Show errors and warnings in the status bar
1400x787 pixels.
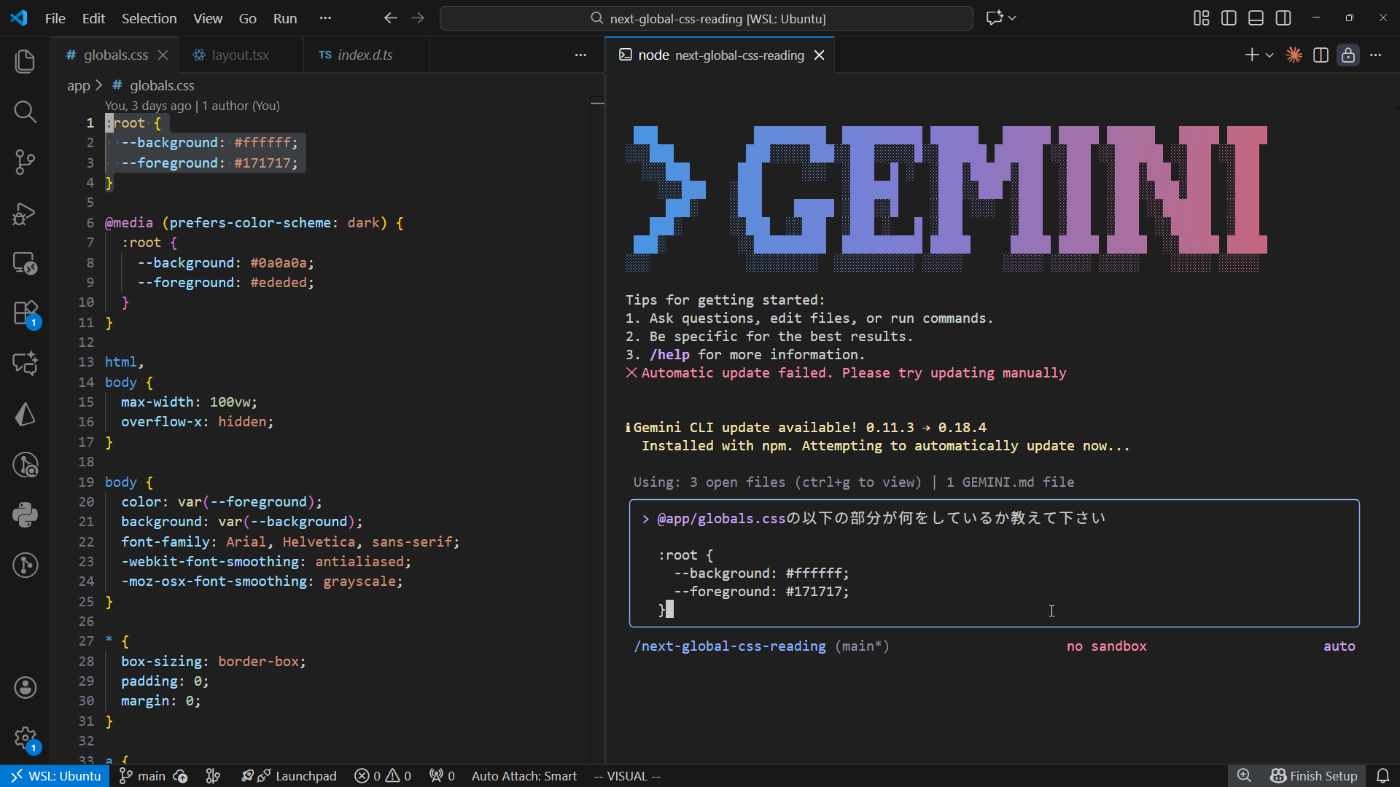[383, 776]
